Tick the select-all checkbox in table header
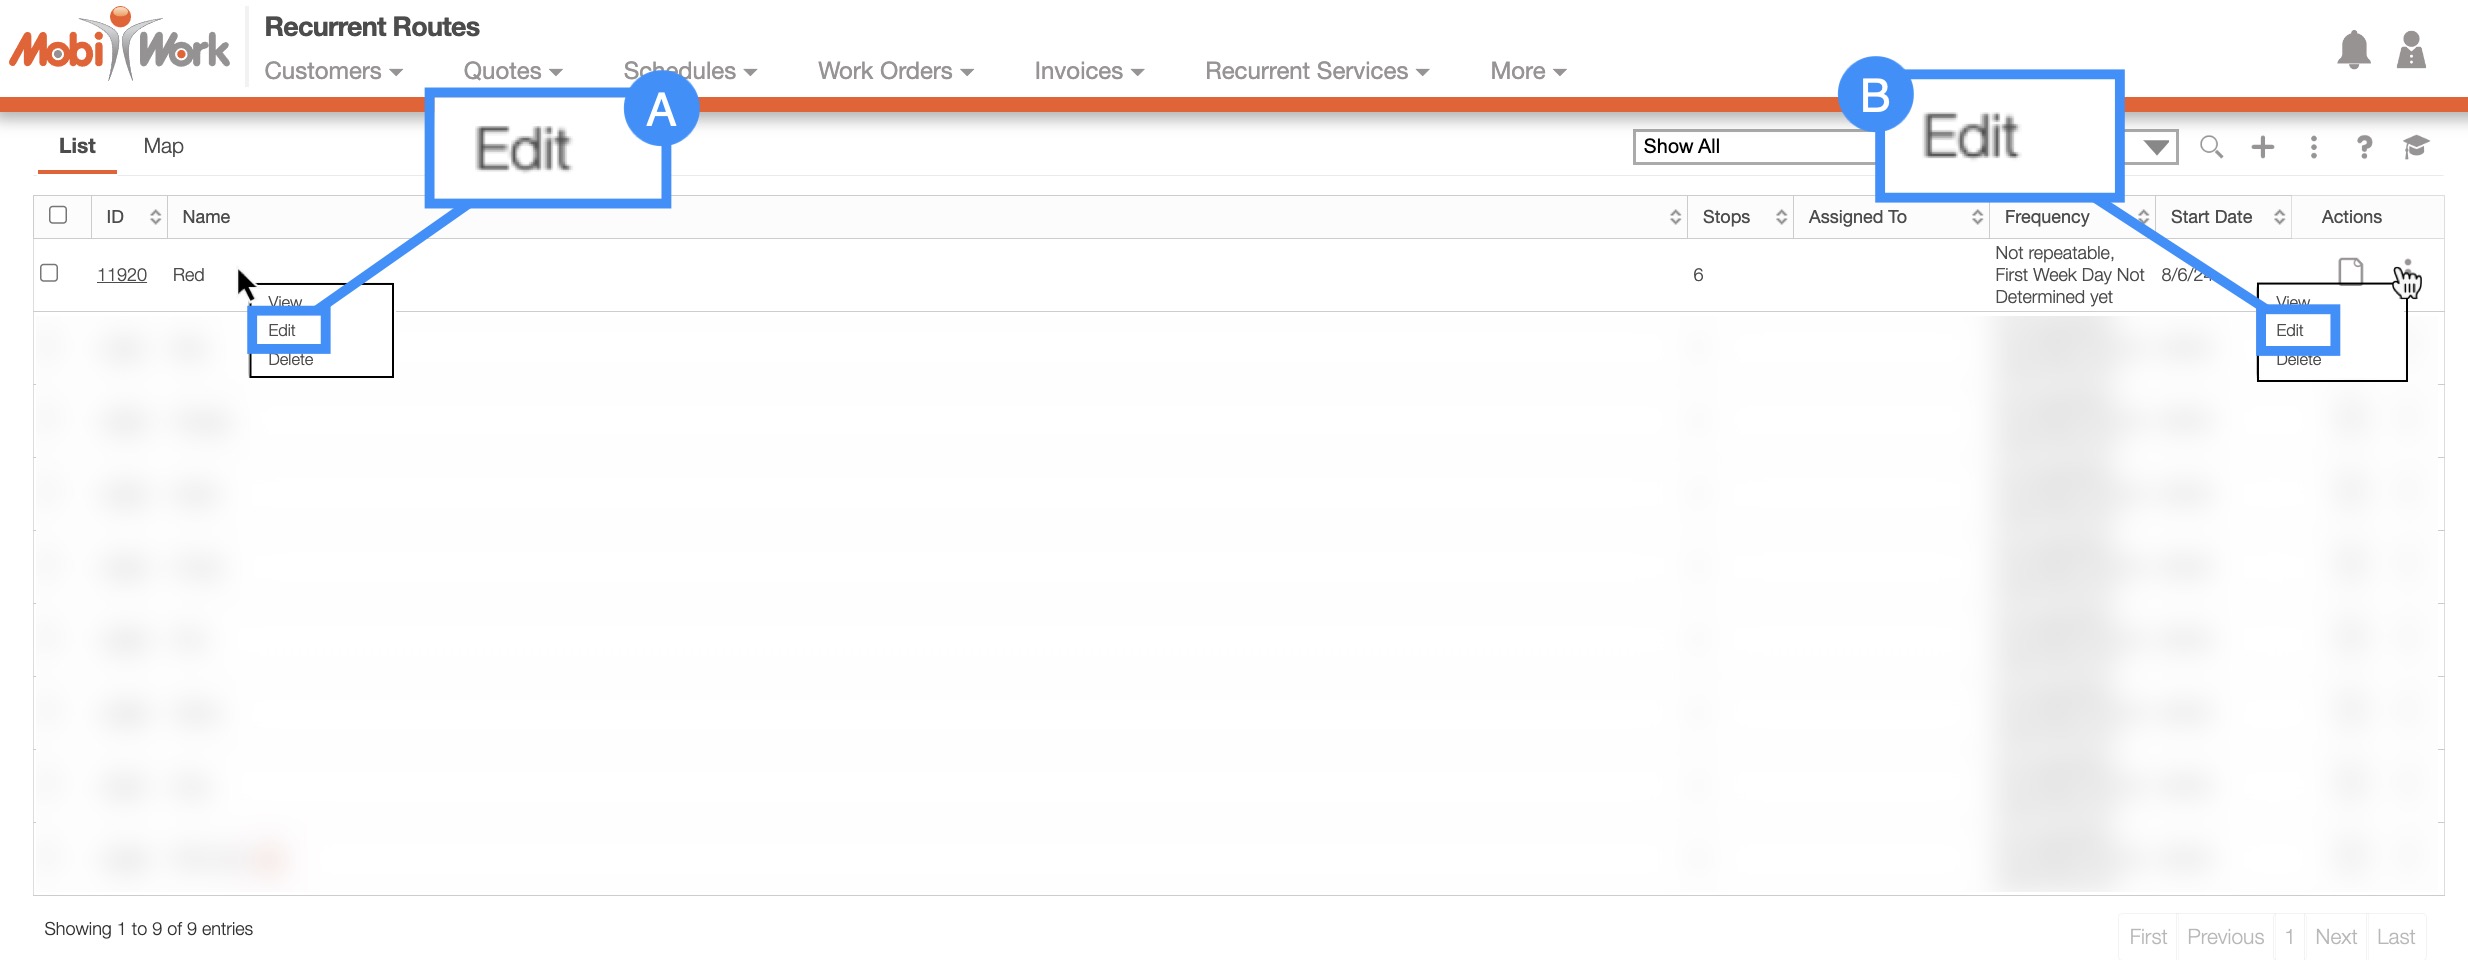Image resolution: width=2468 pixels, height=960 pixels. pos(58,215)
